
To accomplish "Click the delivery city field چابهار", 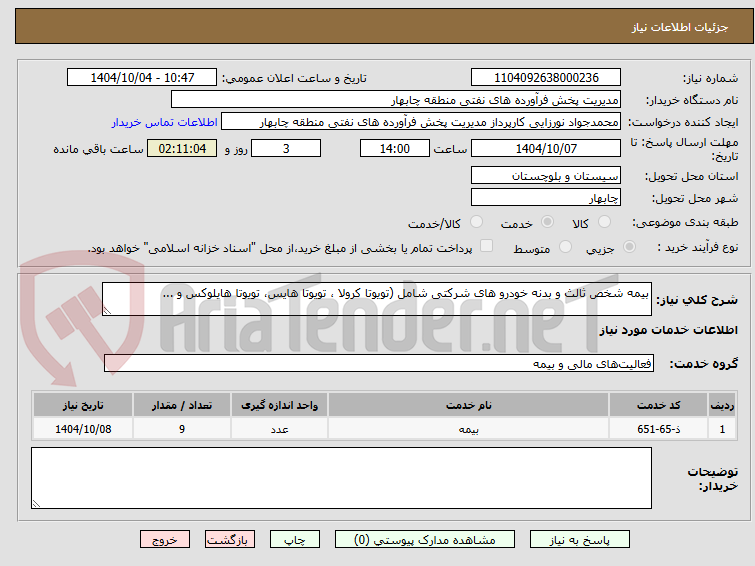I will [546, 197].
